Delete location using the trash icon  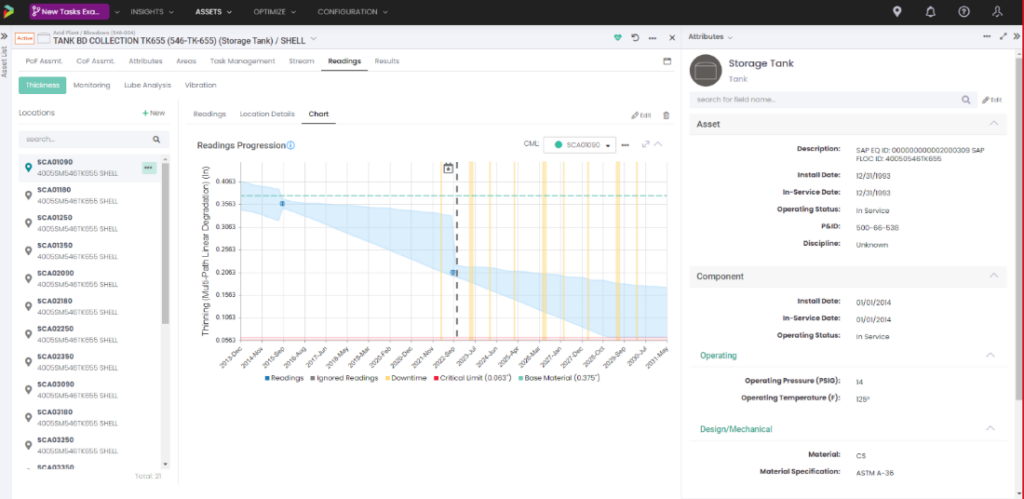[x=666, y=115]
